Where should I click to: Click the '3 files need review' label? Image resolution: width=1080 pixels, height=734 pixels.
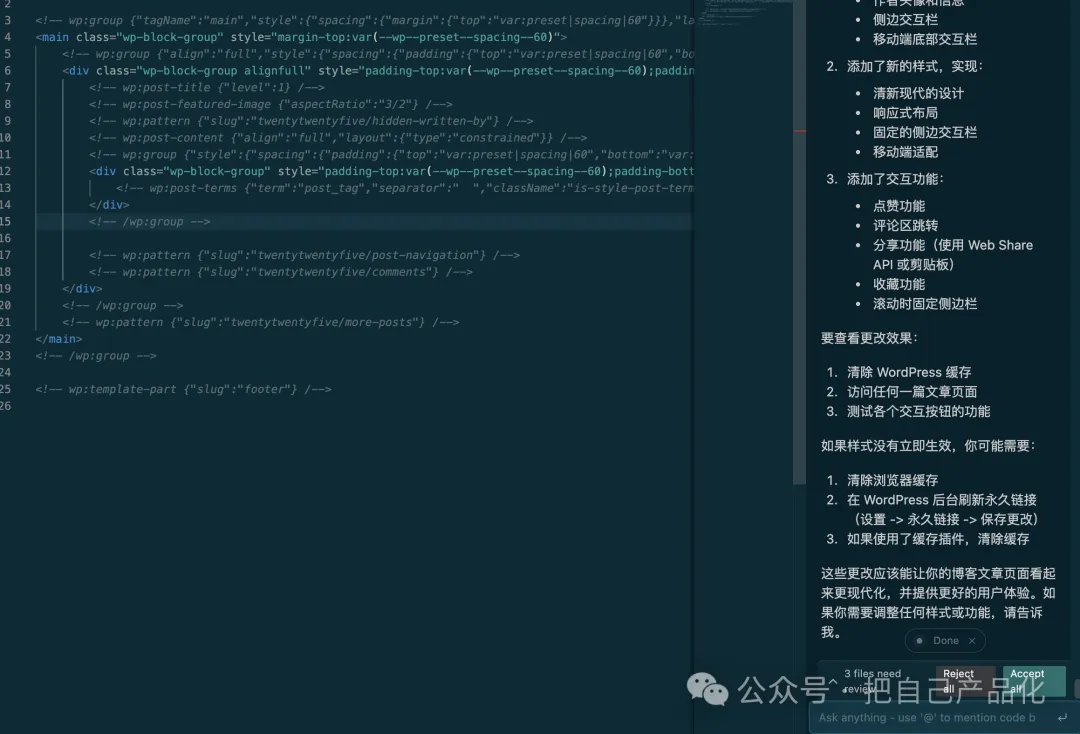pos(872,681)
